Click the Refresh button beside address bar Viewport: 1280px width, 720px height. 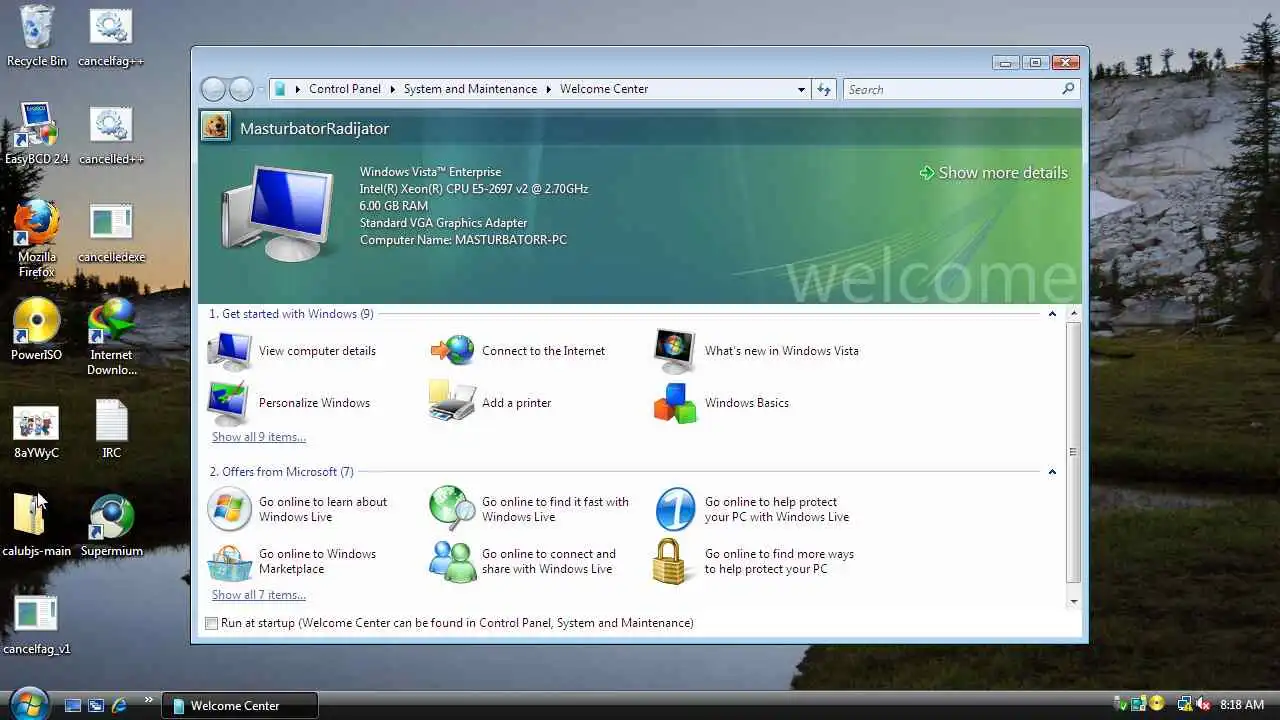point(823,89)
